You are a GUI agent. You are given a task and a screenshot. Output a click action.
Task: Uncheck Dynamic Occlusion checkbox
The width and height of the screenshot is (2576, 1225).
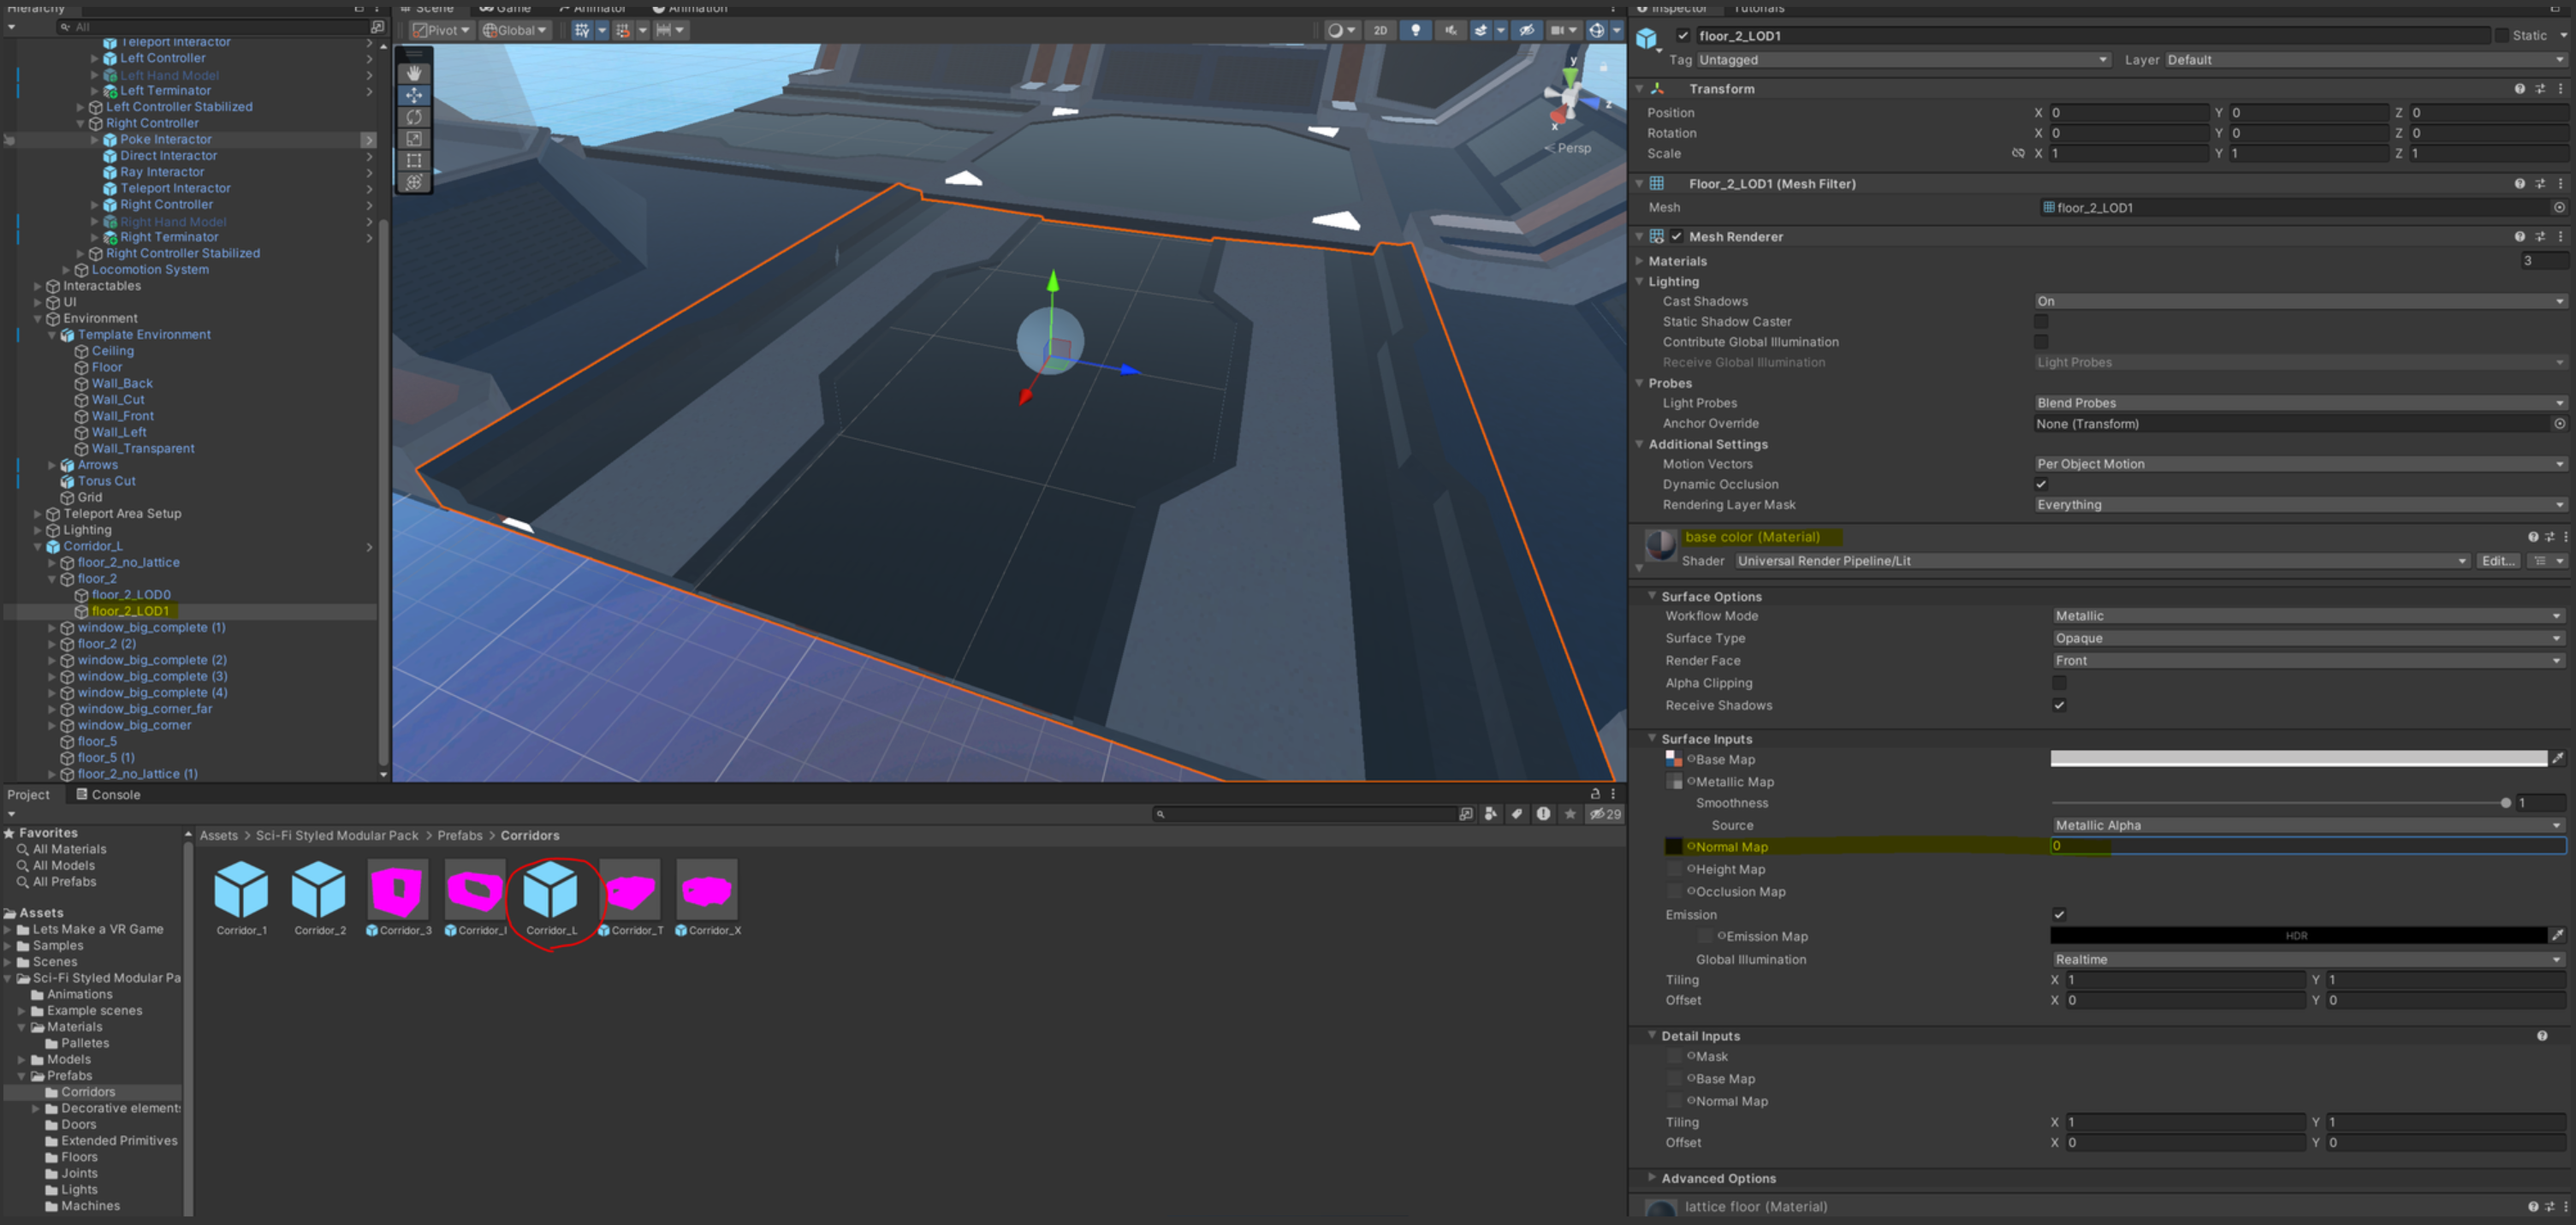tap(2041, 484)
